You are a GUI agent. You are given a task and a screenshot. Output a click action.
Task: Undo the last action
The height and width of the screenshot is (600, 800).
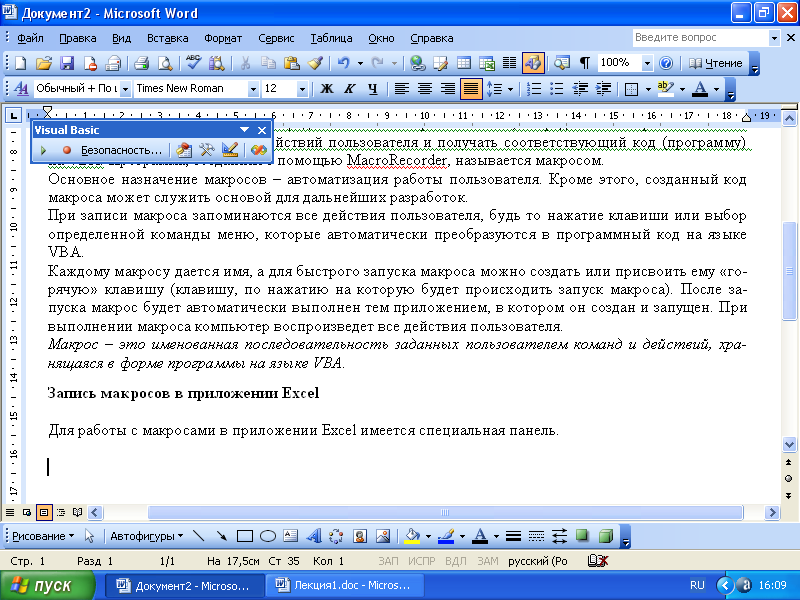[x=343, y=63]
